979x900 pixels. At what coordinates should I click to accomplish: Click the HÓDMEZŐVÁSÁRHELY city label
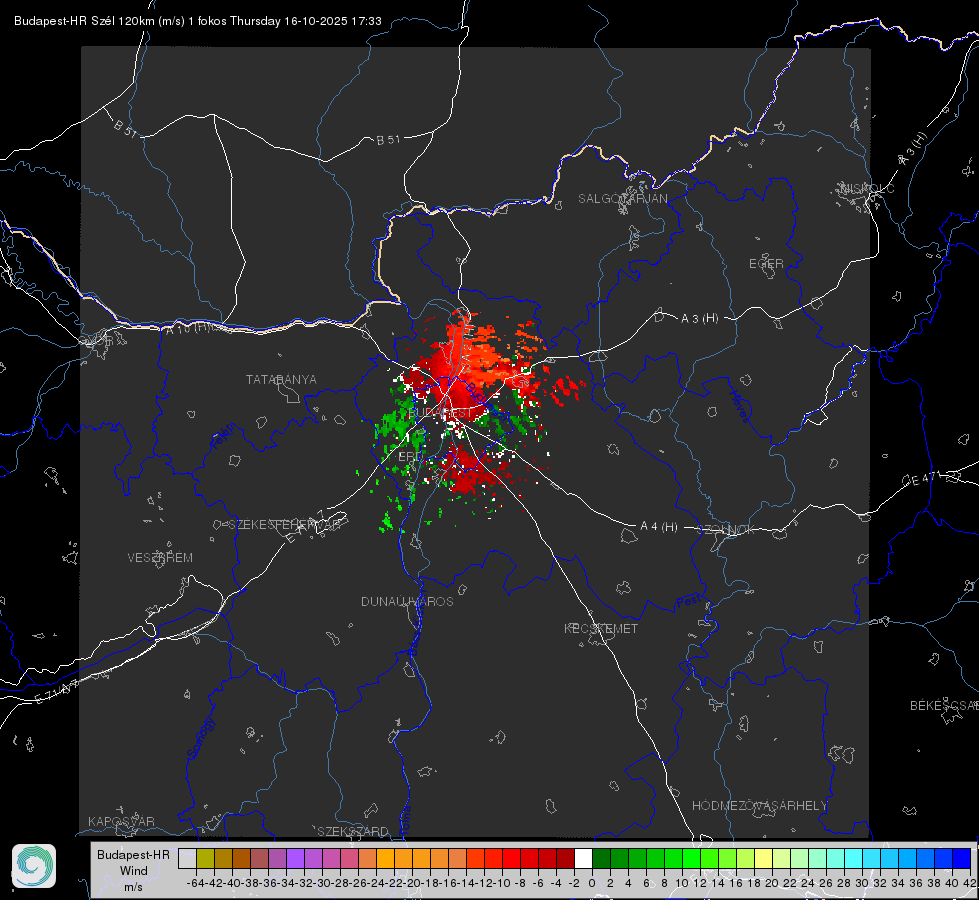(759, 806)
